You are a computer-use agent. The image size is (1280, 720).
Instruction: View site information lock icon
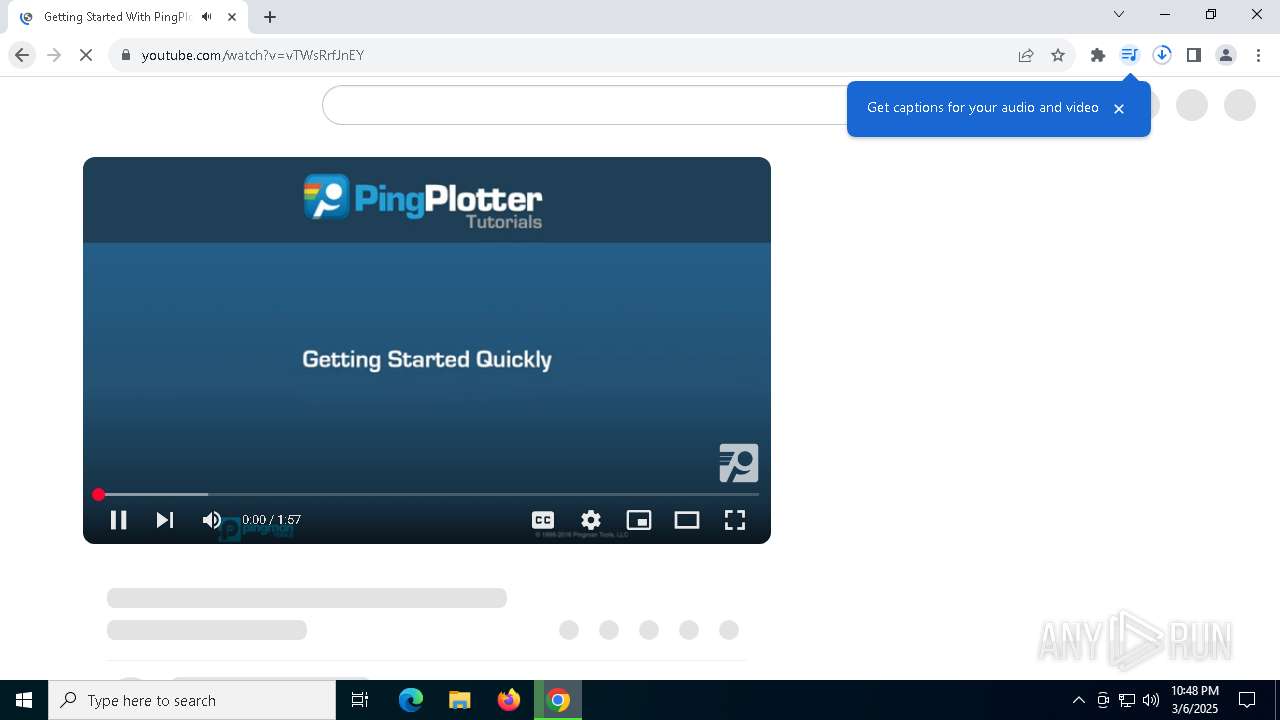[x=125, y=55]
